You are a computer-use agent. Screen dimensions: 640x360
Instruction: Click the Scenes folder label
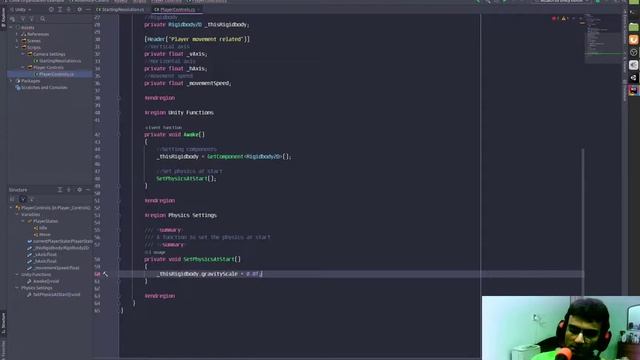click(x=33, y=41)
